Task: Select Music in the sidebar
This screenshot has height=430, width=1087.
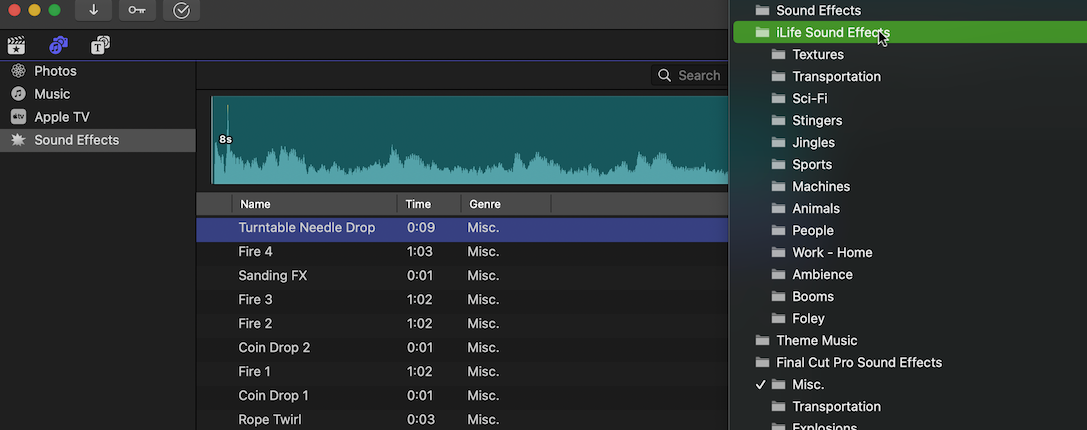Action: (x=52, y=94)
